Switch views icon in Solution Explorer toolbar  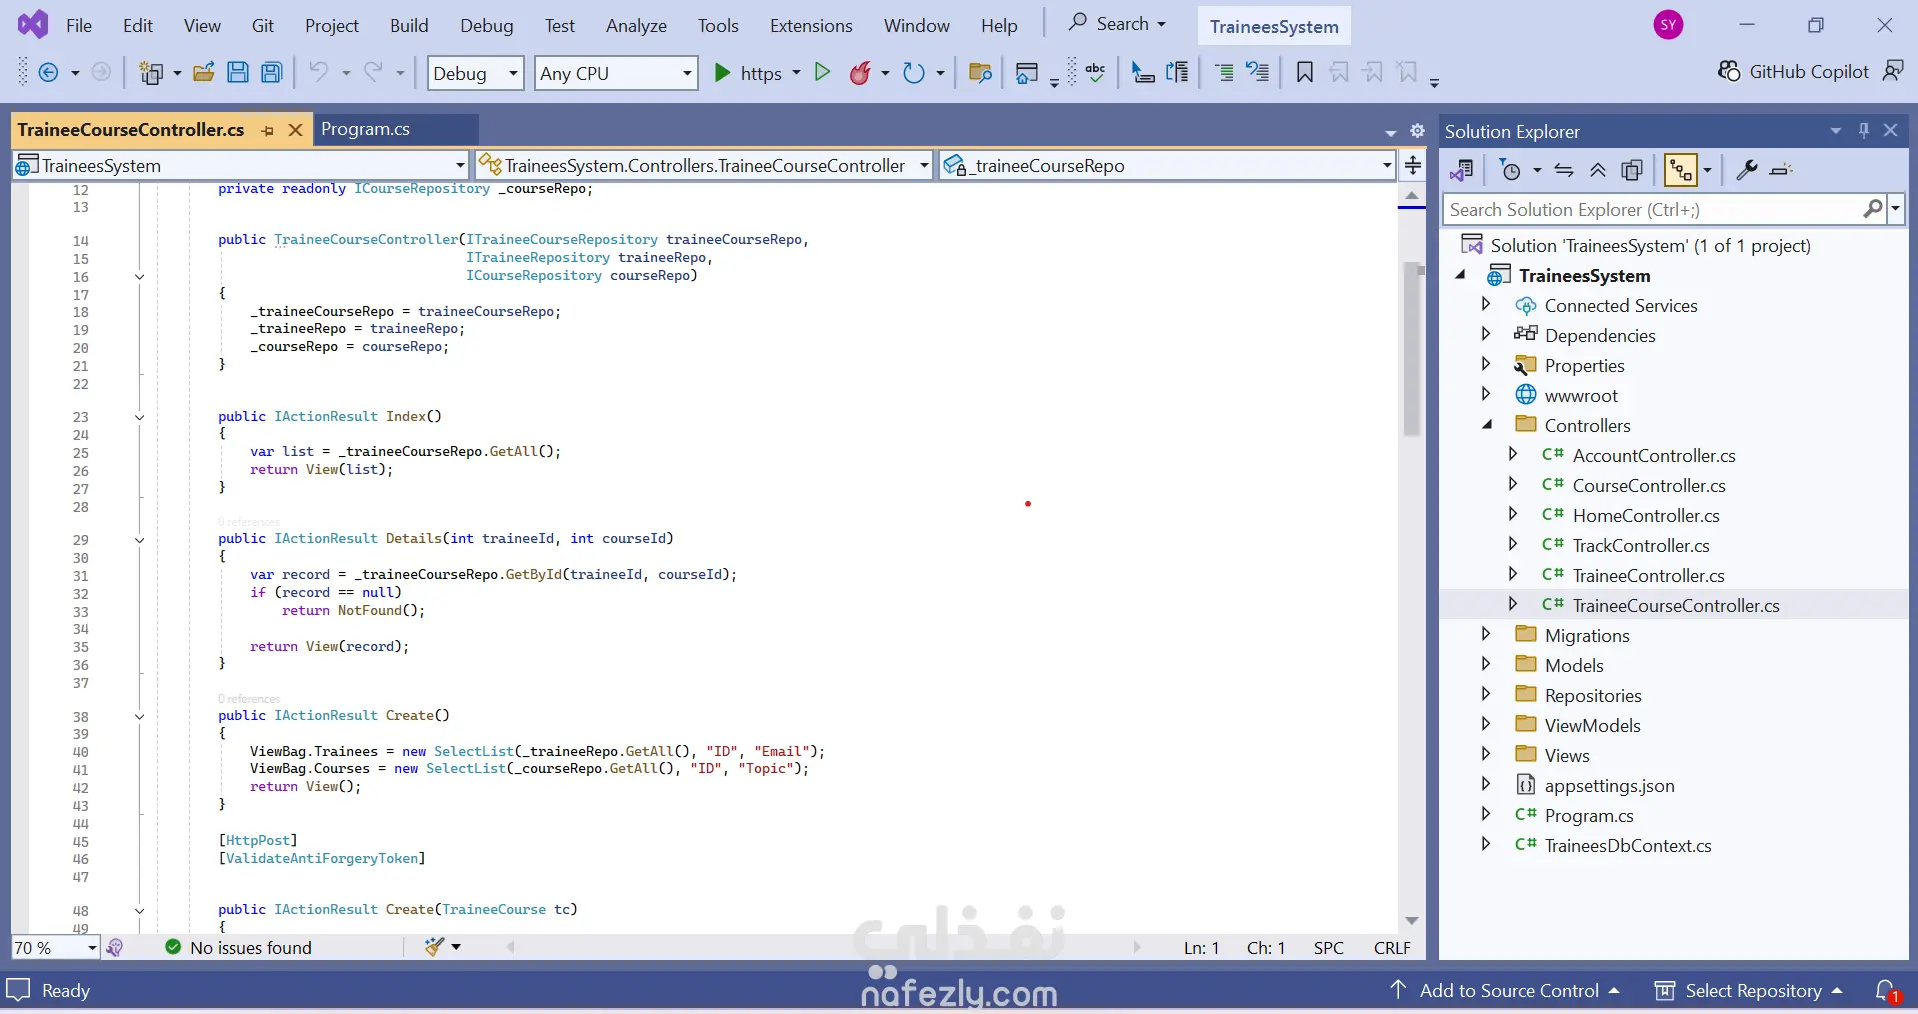1463,171
